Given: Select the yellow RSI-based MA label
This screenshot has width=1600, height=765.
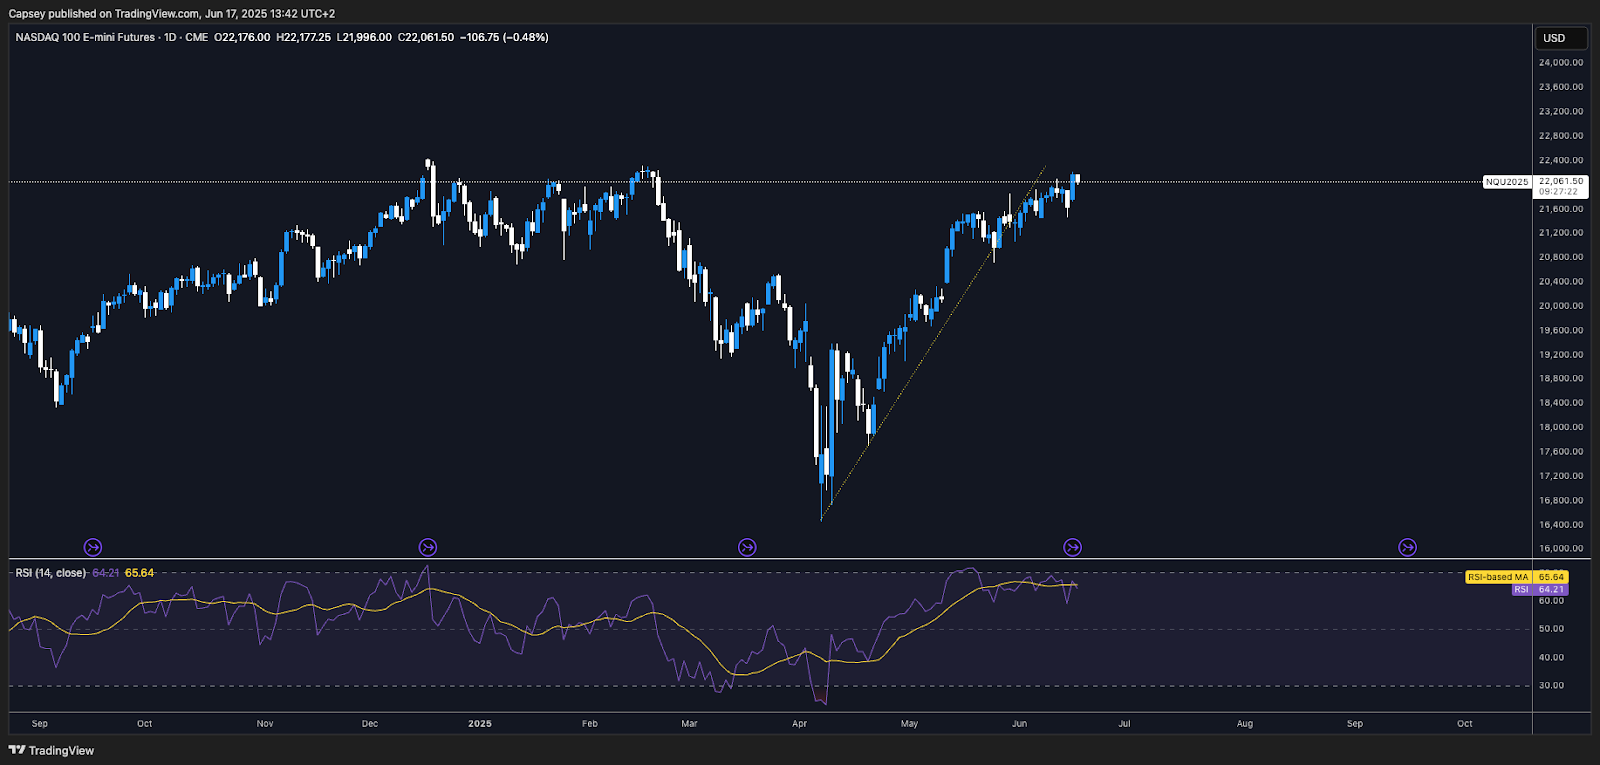Looking at the screenshot, I should click(1497, 577).
